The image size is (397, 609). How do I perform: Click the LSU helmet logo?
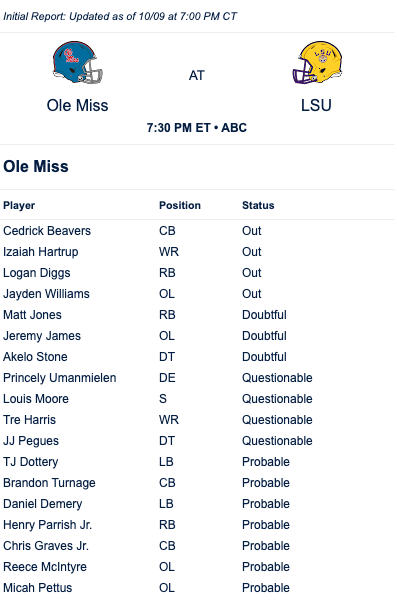coord(317,62)
